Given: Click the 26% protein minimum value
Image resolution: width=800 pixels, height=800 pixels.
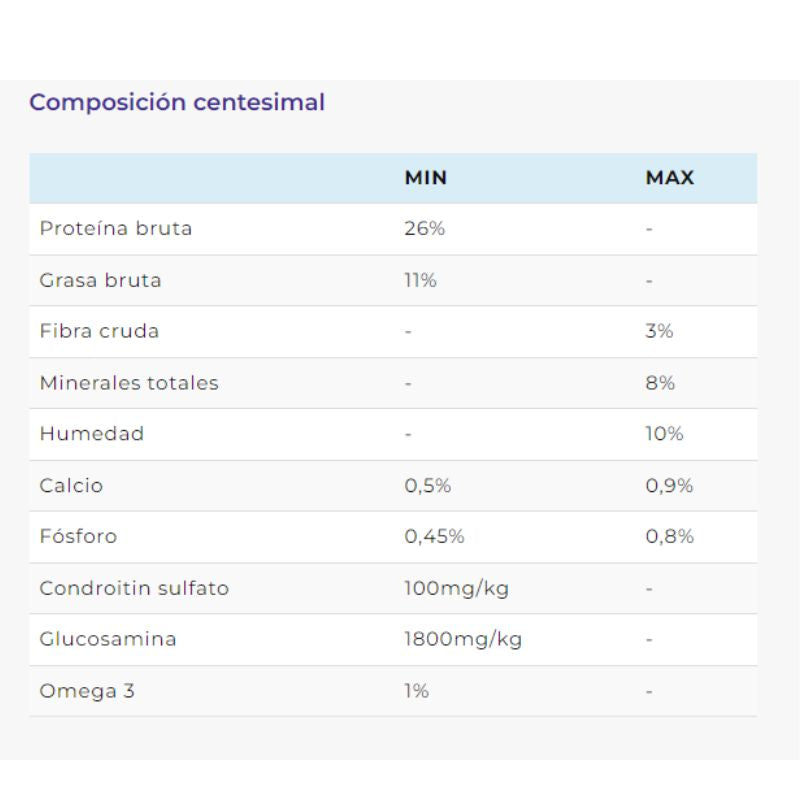Looking at the screenshot, I should tap(424, 228).
